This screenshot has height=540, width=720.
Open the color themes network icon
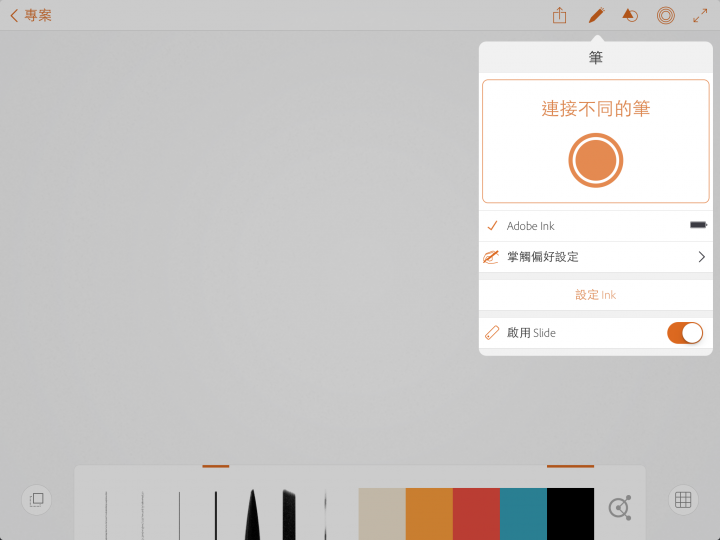click(x=620, y=507)
